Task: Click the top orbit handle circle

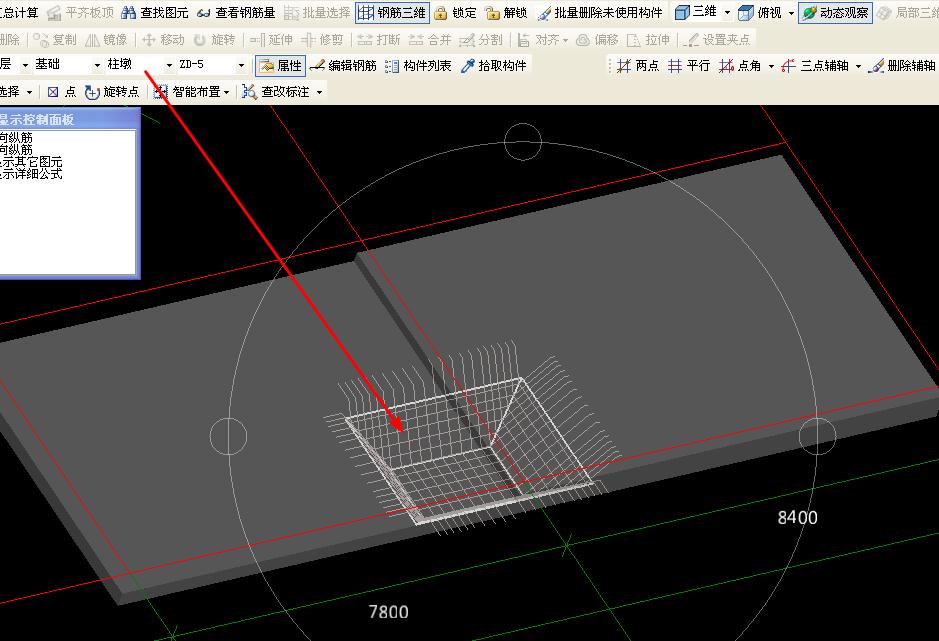Action: [523, 142]
